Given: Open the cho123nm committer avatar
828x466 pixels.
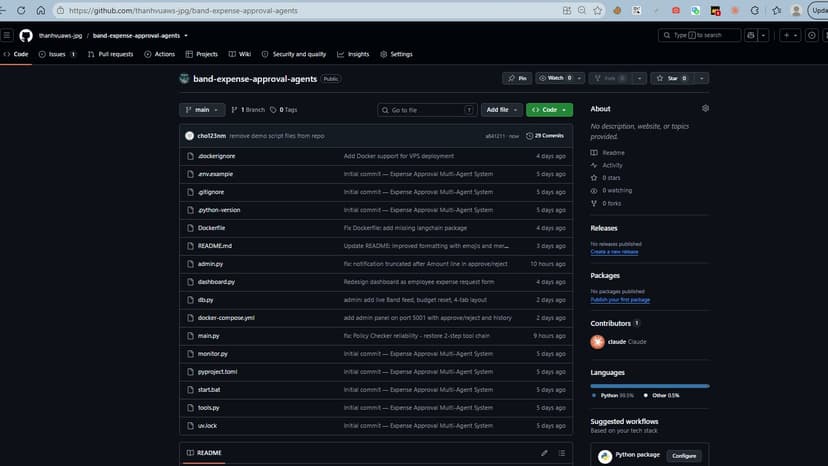Looking at the screenshot, I should [190, 136].
